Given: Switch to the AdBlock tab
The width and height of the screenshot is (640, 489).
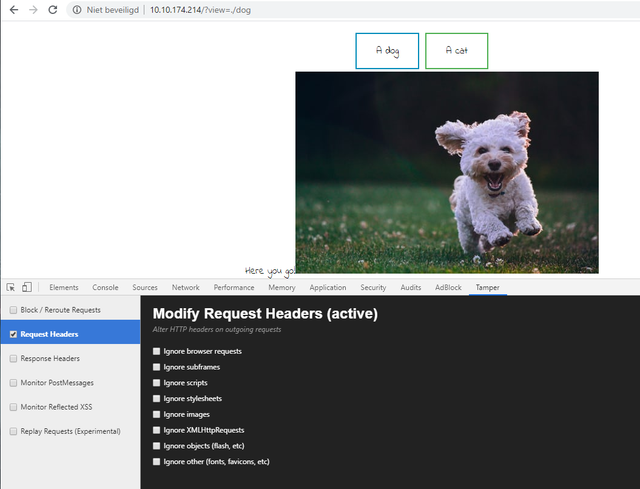Looking at the screenshot, I should point(448,287).
